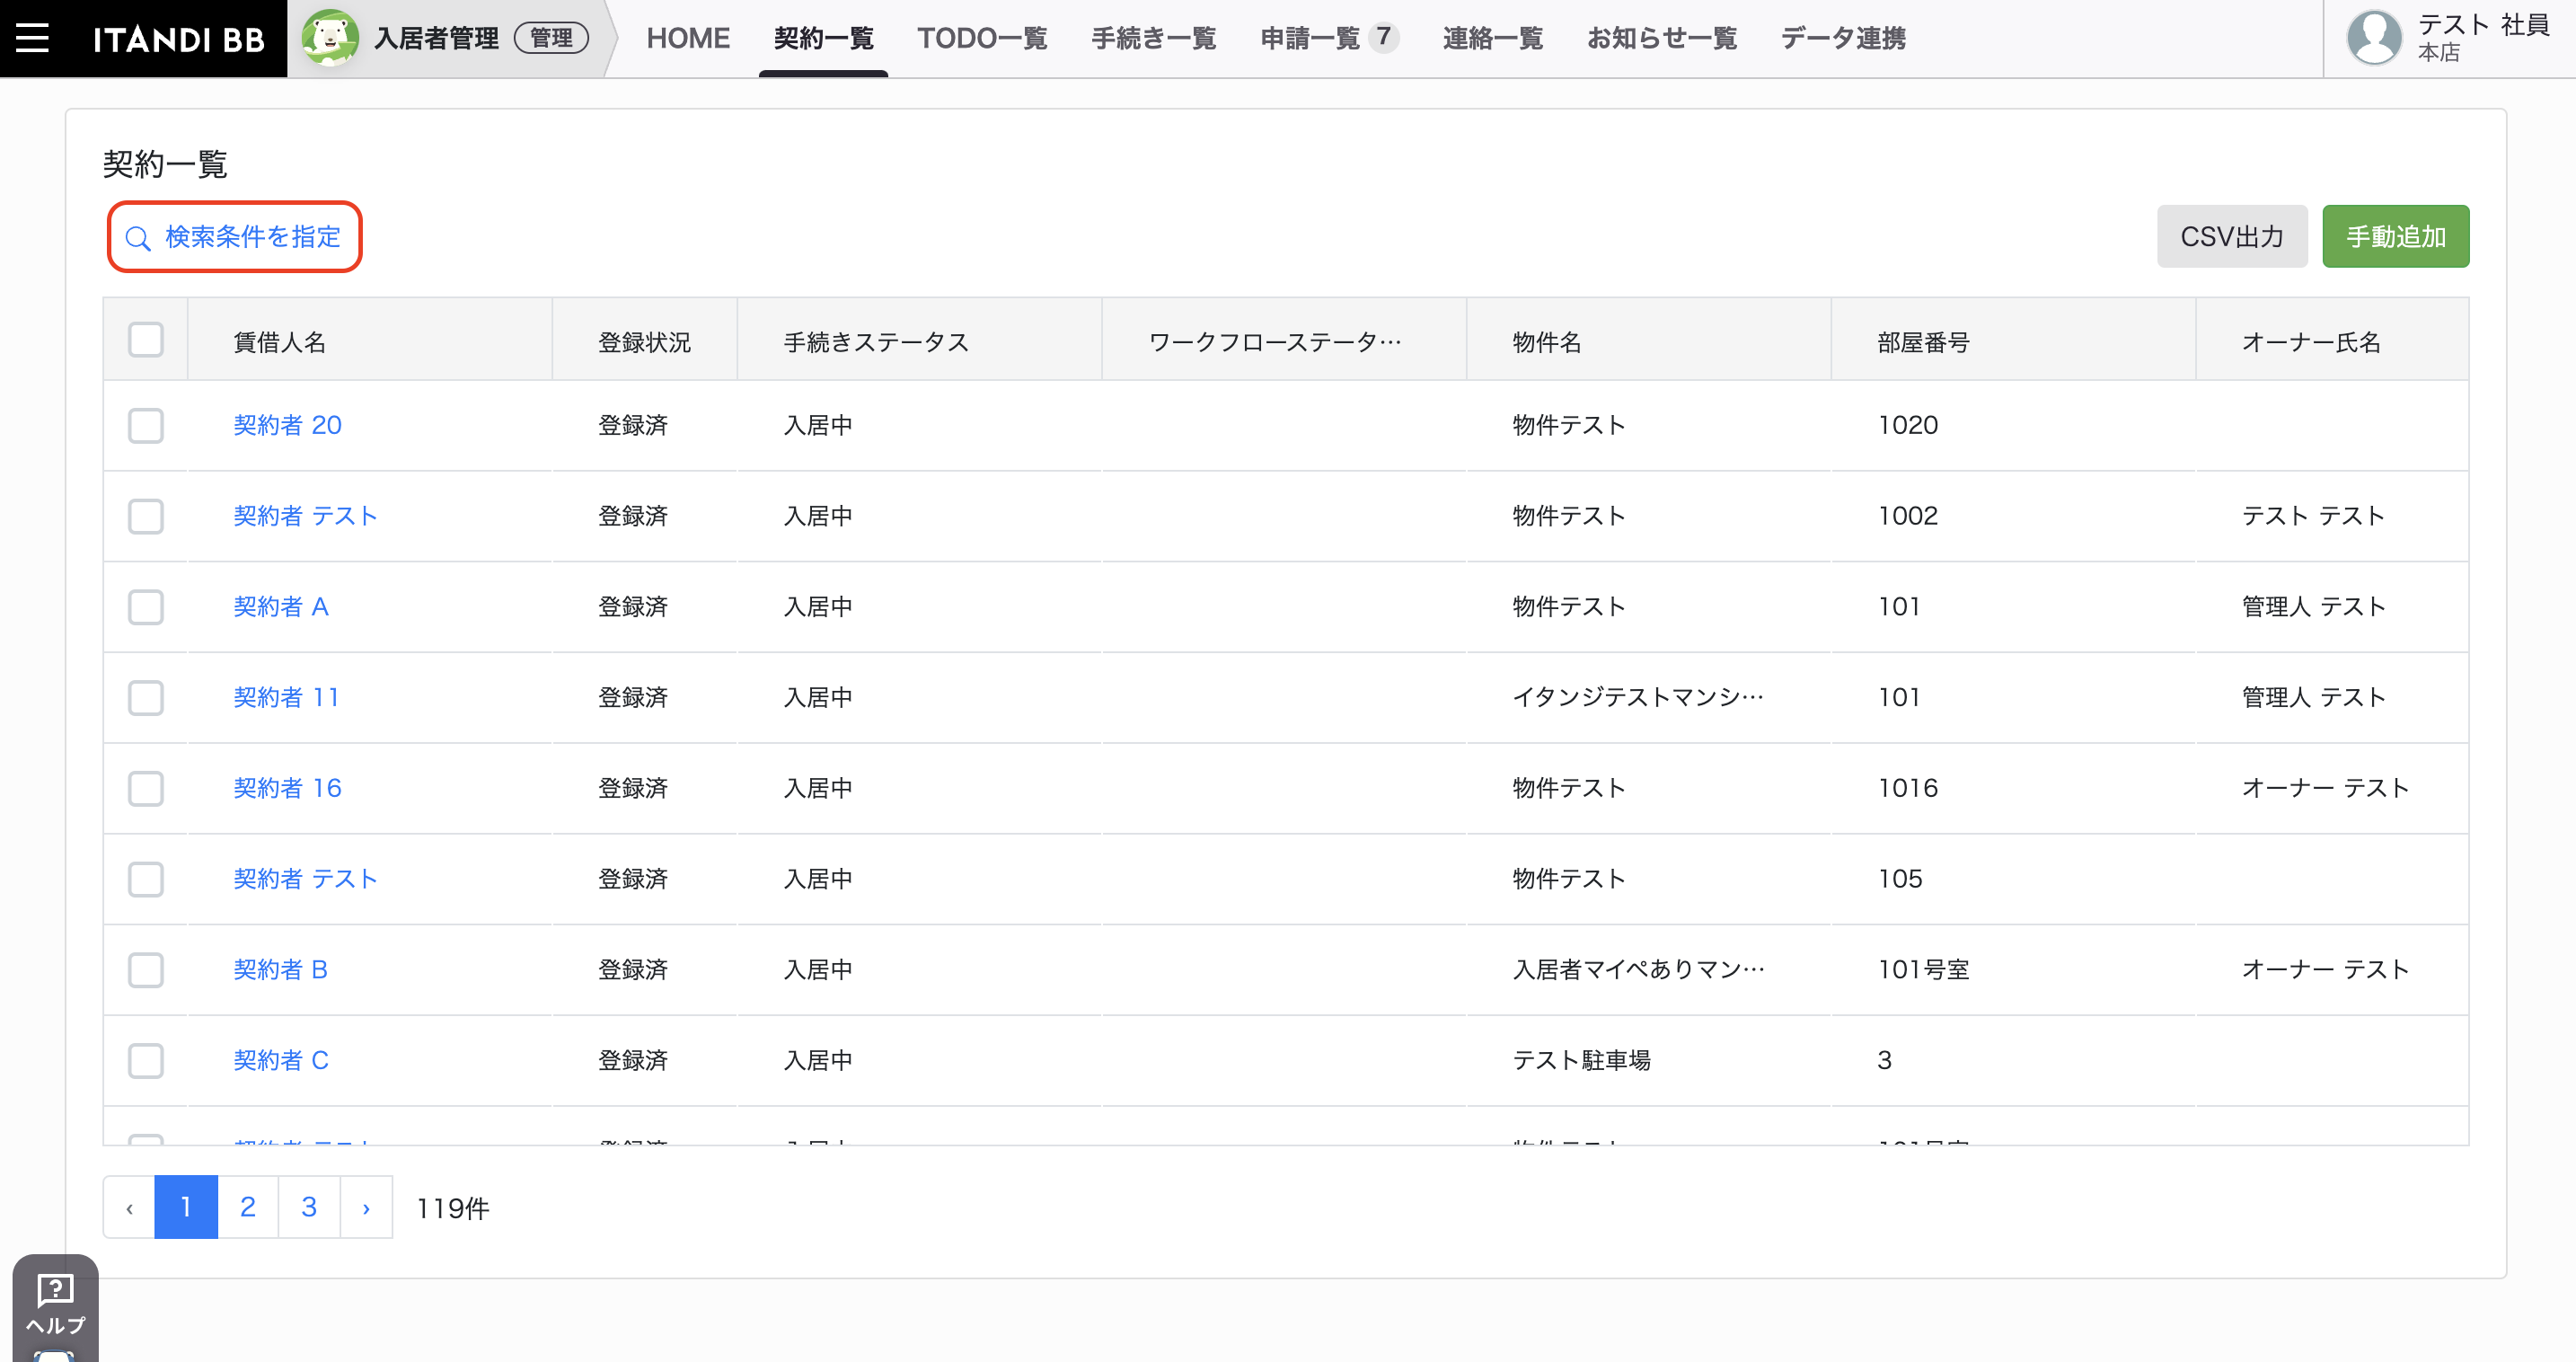Open the 契約者 16 link
This screenshot has width=2576, height=1362.
click(288, 789)
